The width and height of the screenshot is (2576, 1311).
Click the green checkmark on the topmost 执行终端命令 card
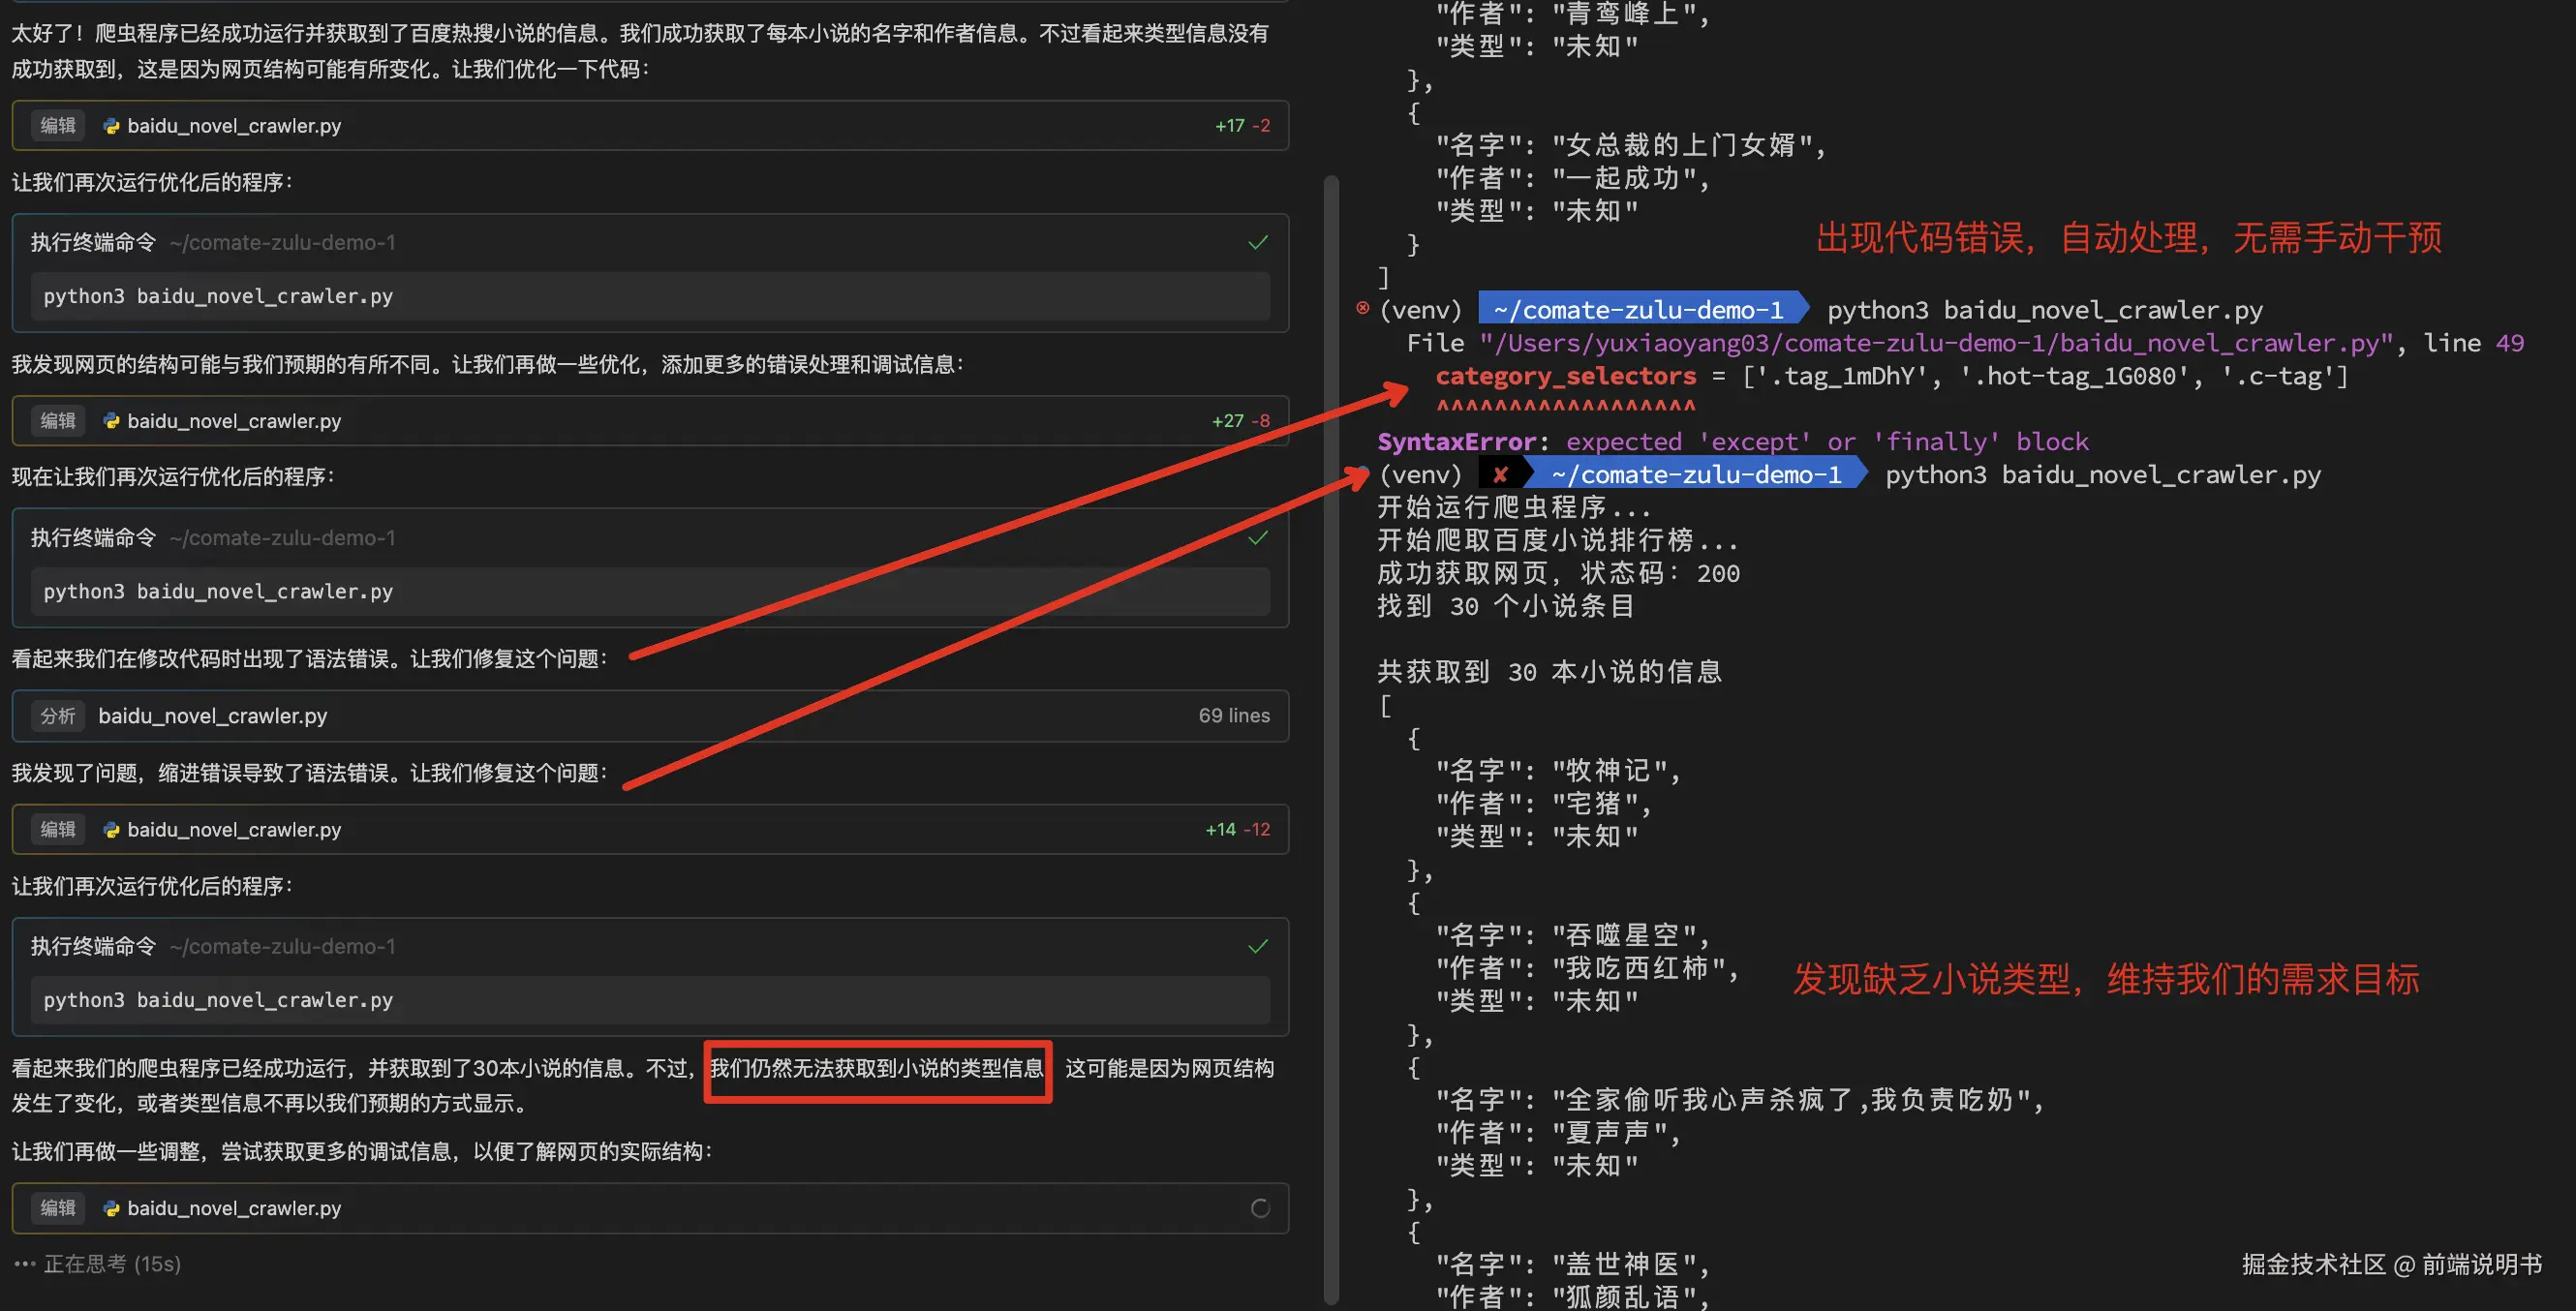(1258, 243)
